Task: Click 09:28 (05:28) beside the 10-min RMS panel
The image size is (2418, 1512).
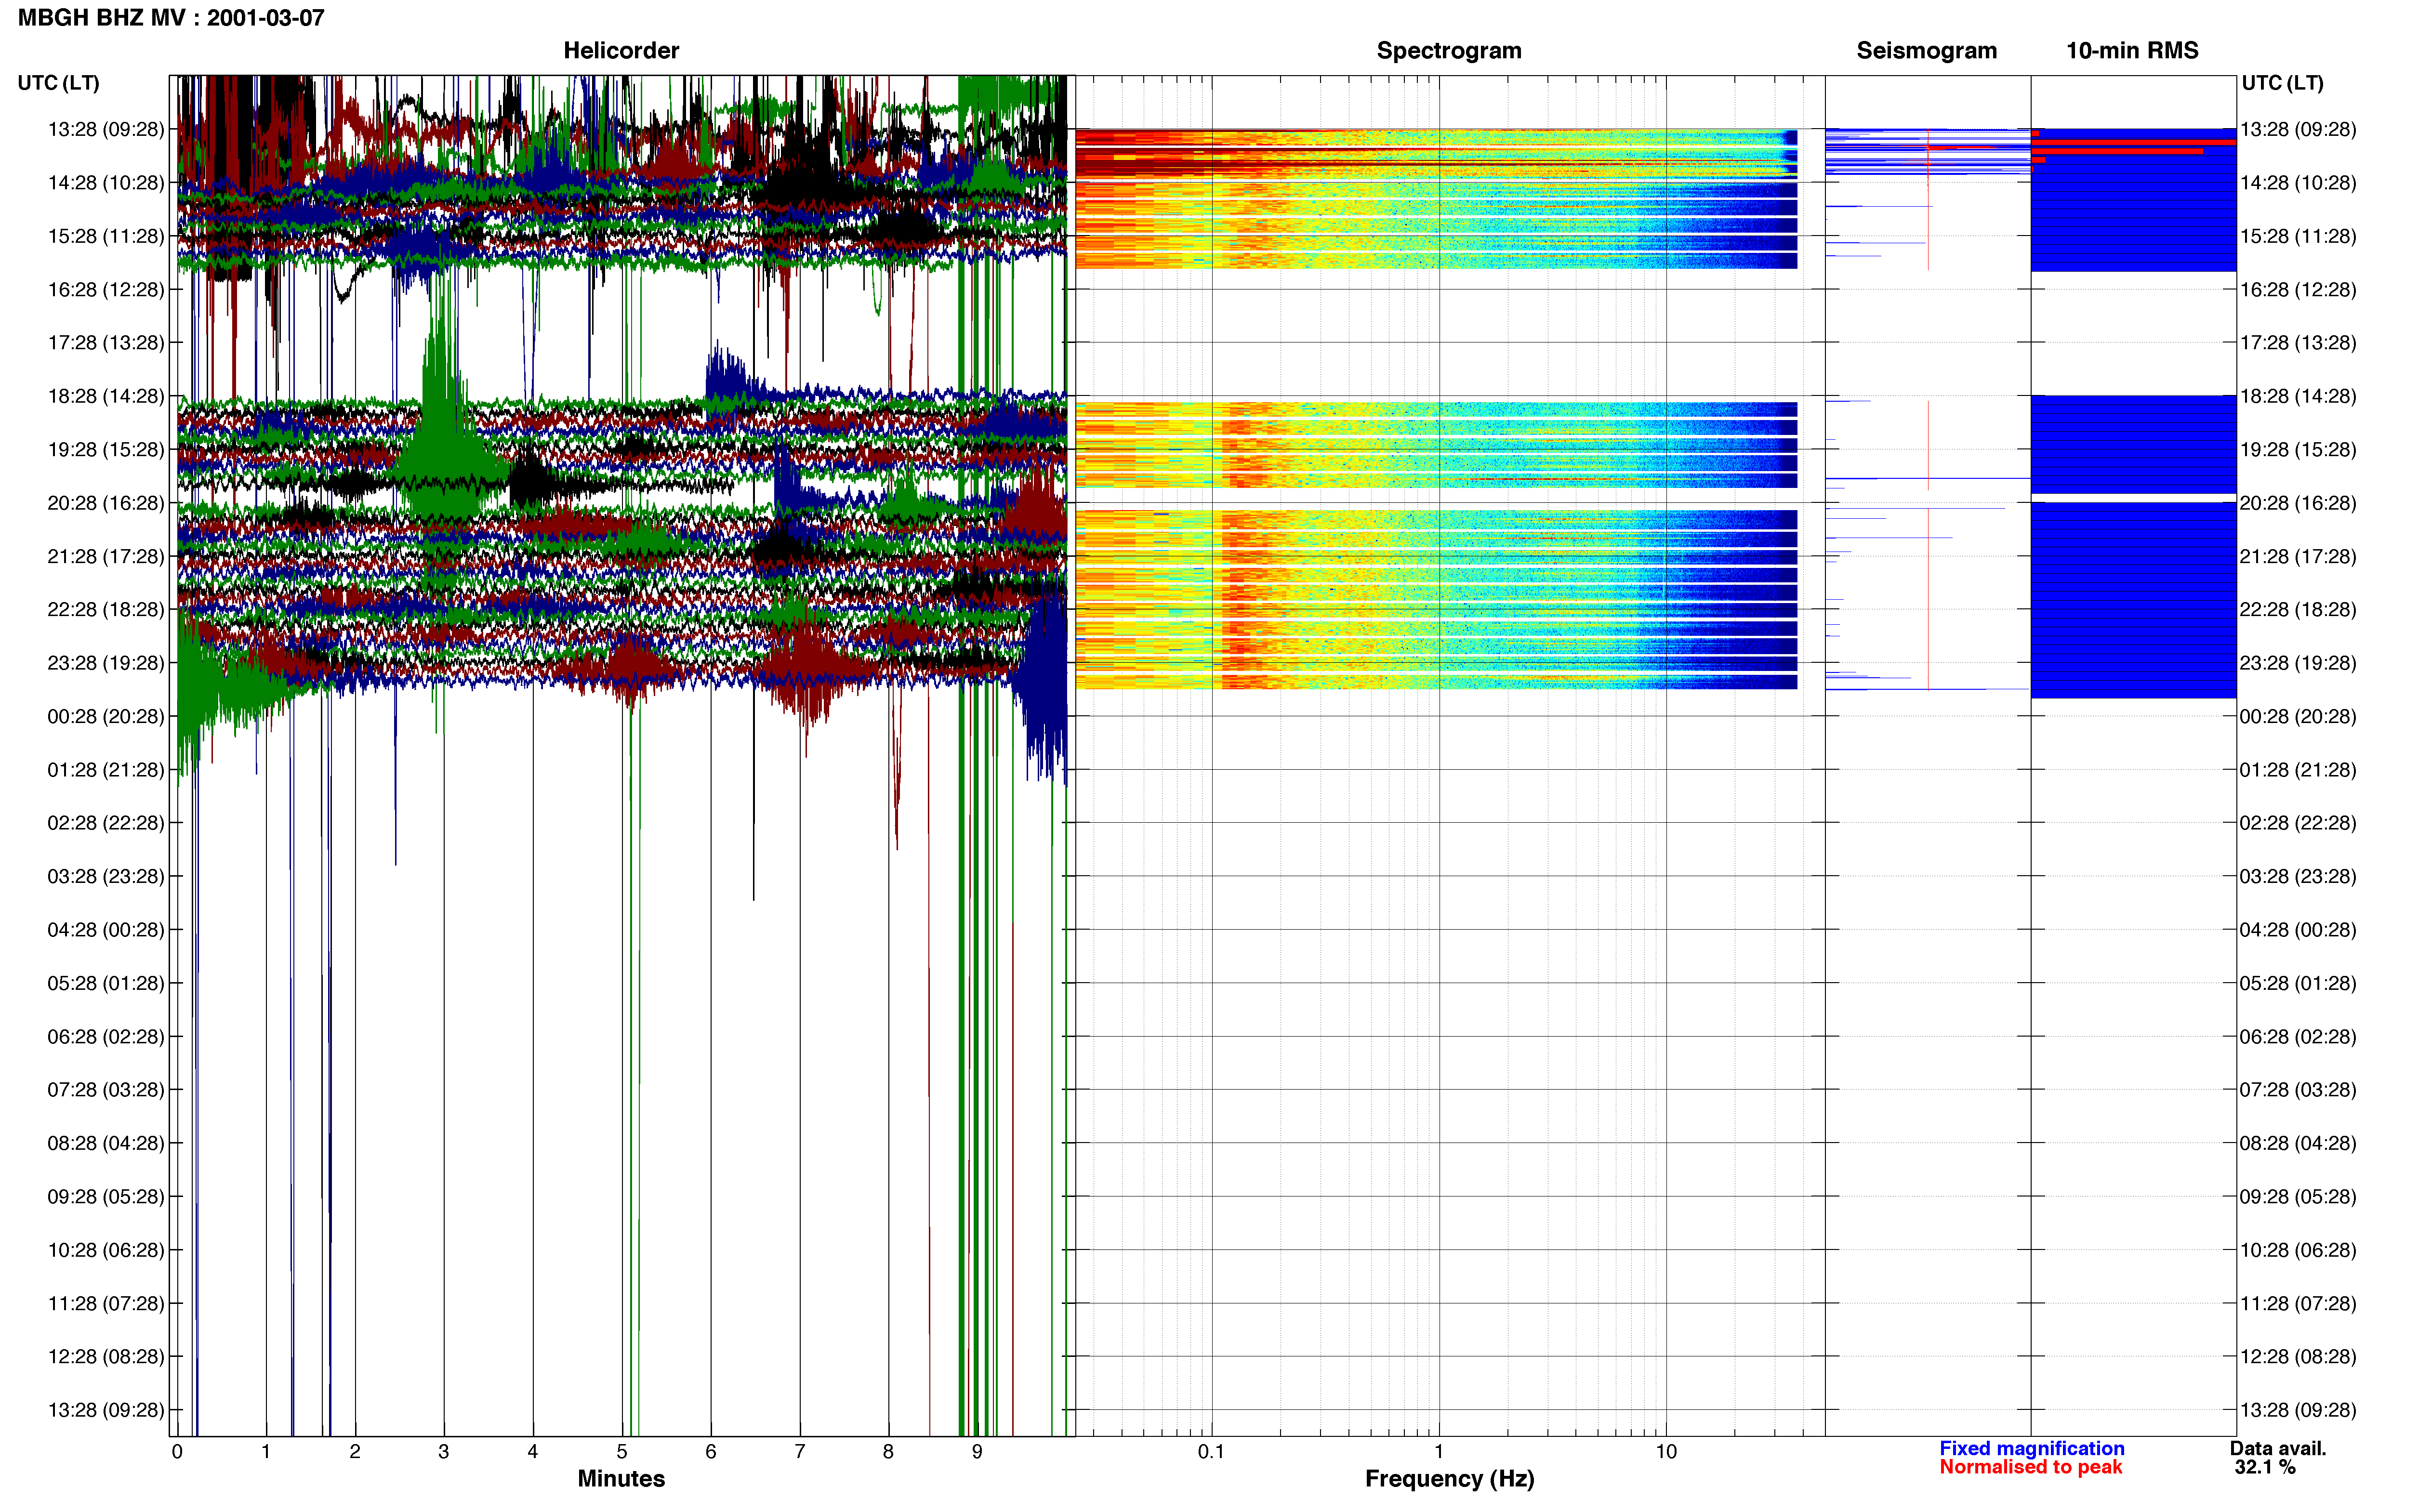Action: pyautogui.click(x=2298, y=1197)
